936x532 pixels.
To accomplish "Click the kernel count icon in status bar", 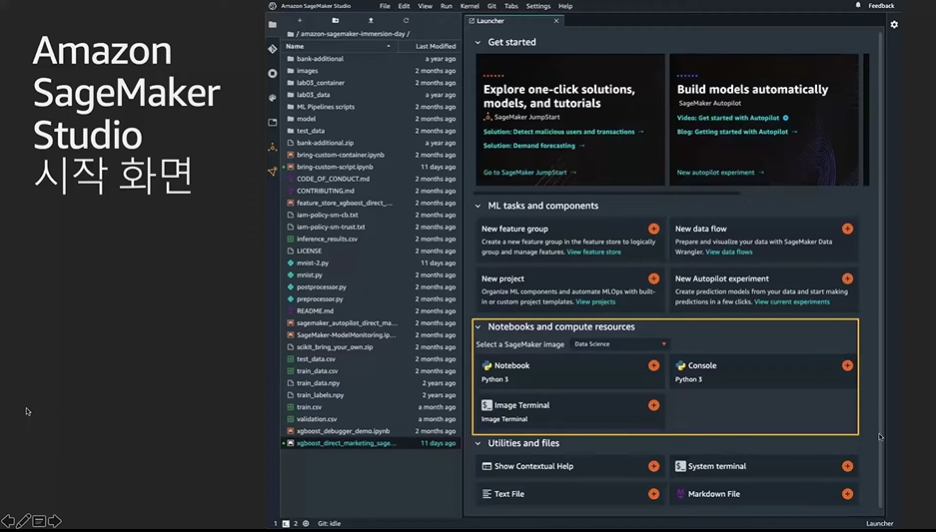I will click(306, 524).
